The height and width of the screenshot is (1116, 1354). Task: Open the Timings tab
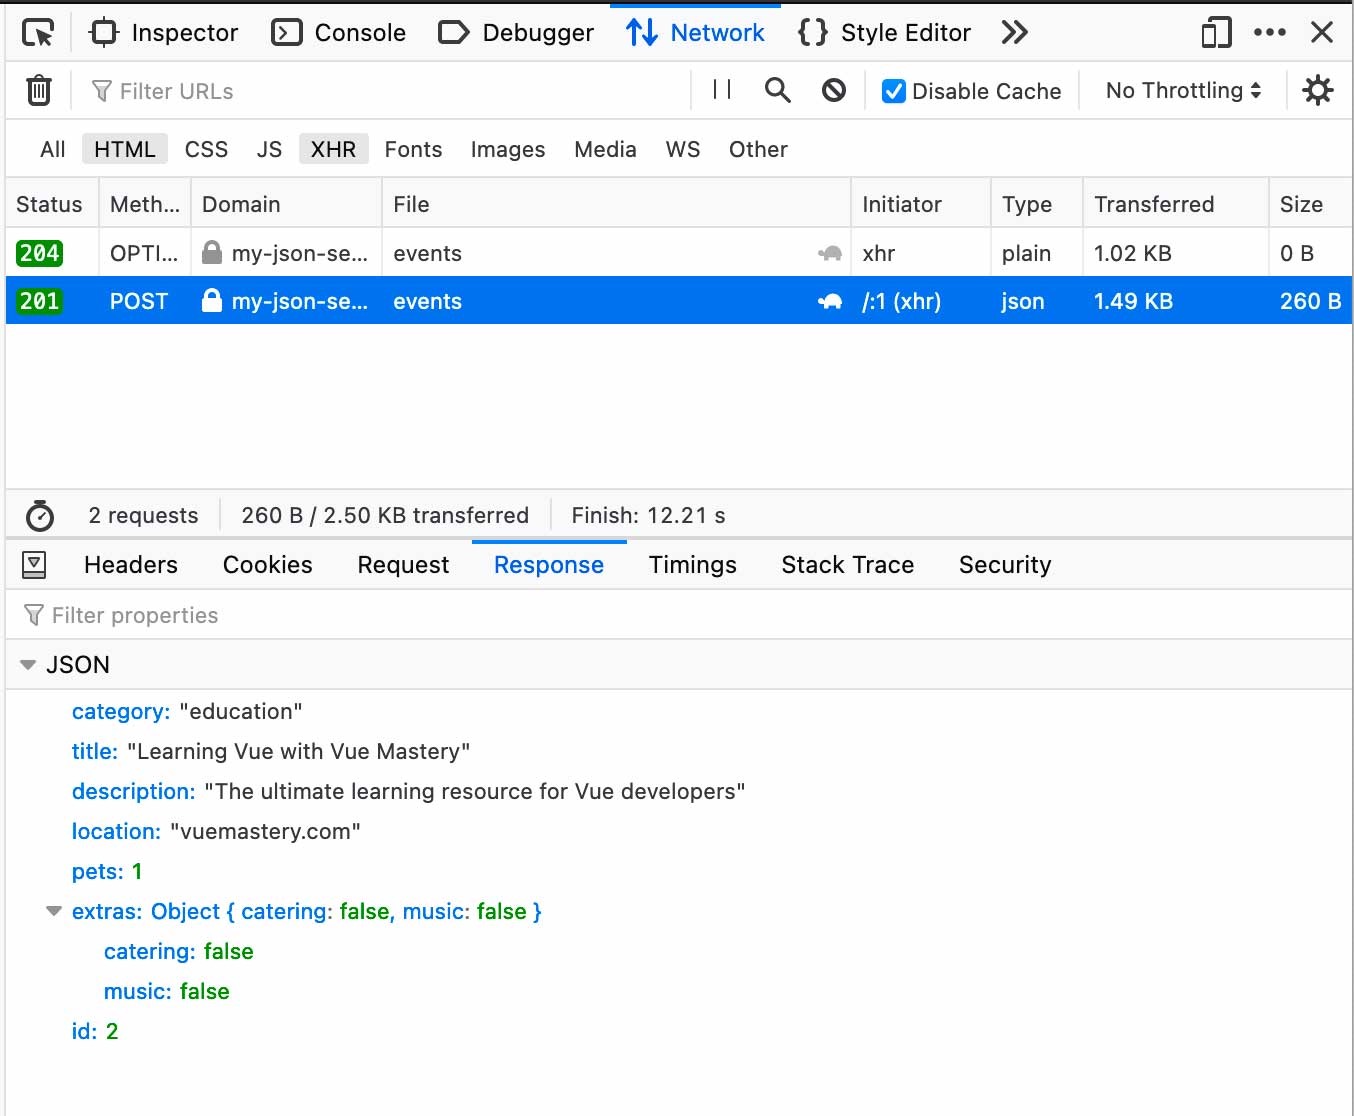(692, 565)
